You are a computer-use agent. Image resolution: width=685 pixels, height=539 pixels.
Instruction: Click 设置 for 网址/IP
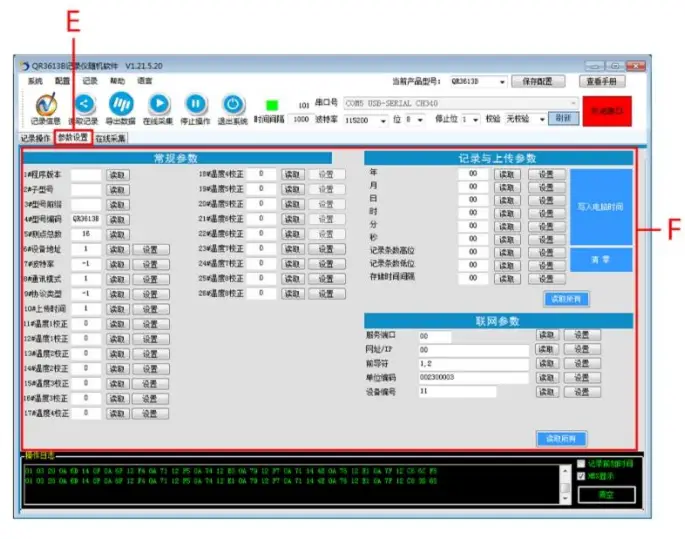(x=582, y=349)
